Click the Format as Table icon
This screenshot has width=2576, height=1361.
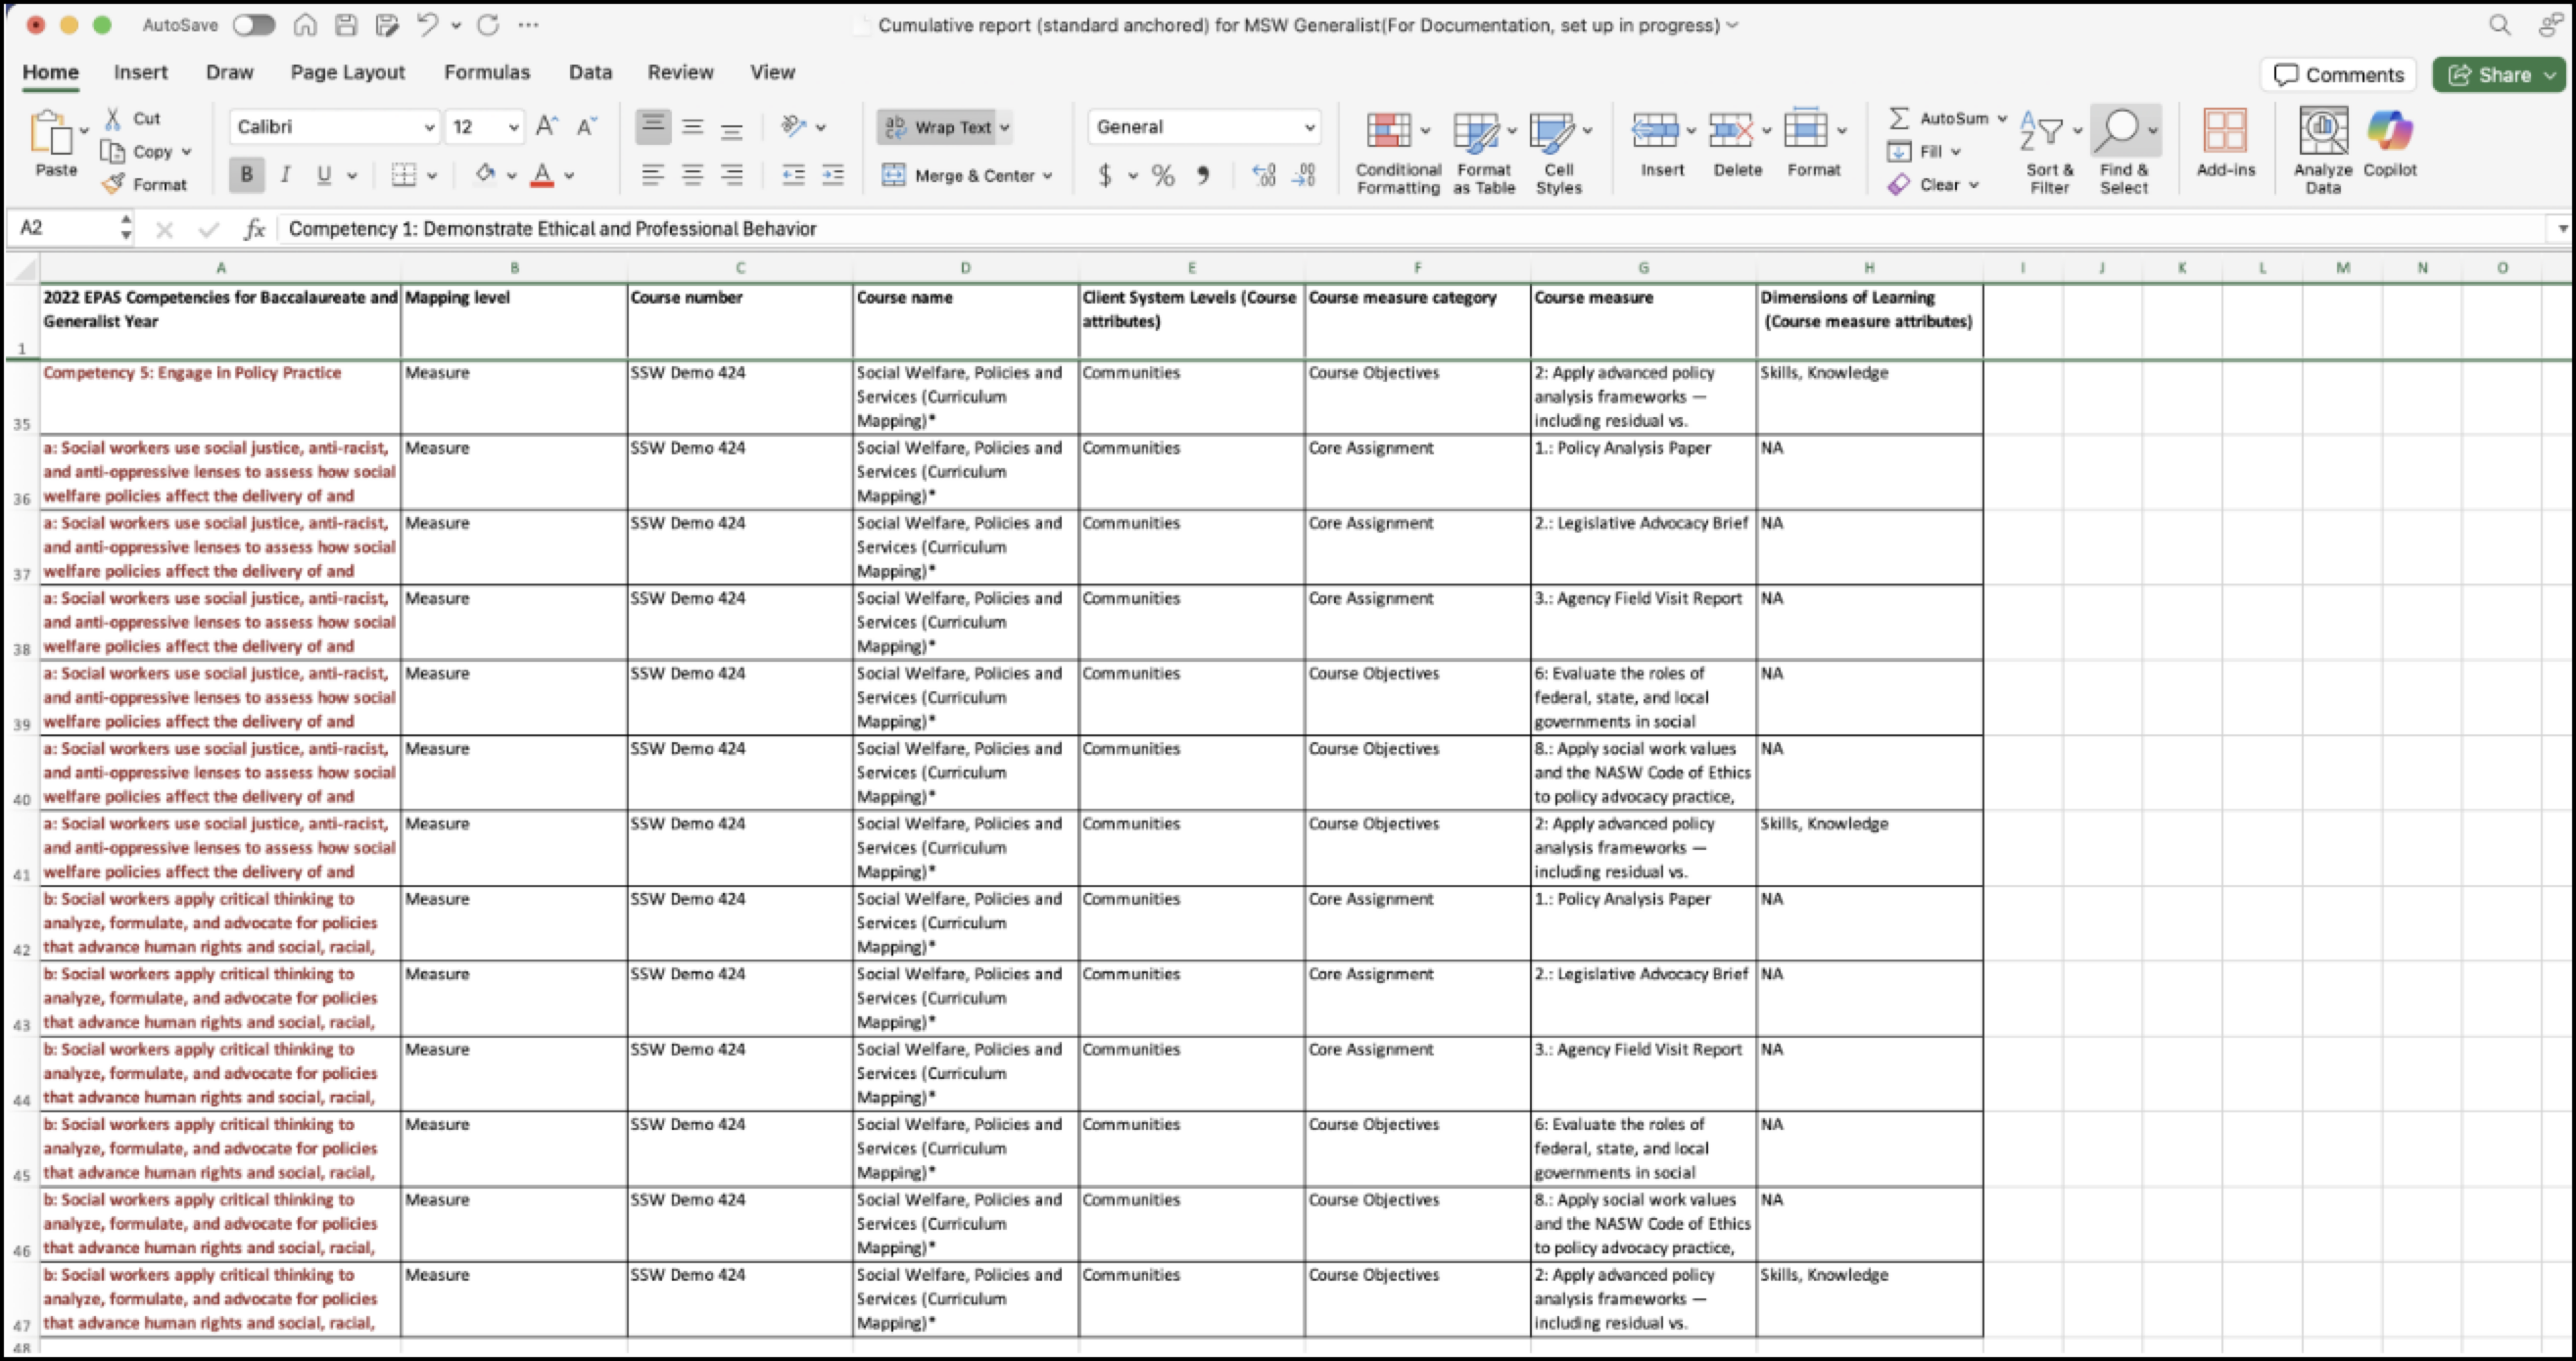[1476, 132]
